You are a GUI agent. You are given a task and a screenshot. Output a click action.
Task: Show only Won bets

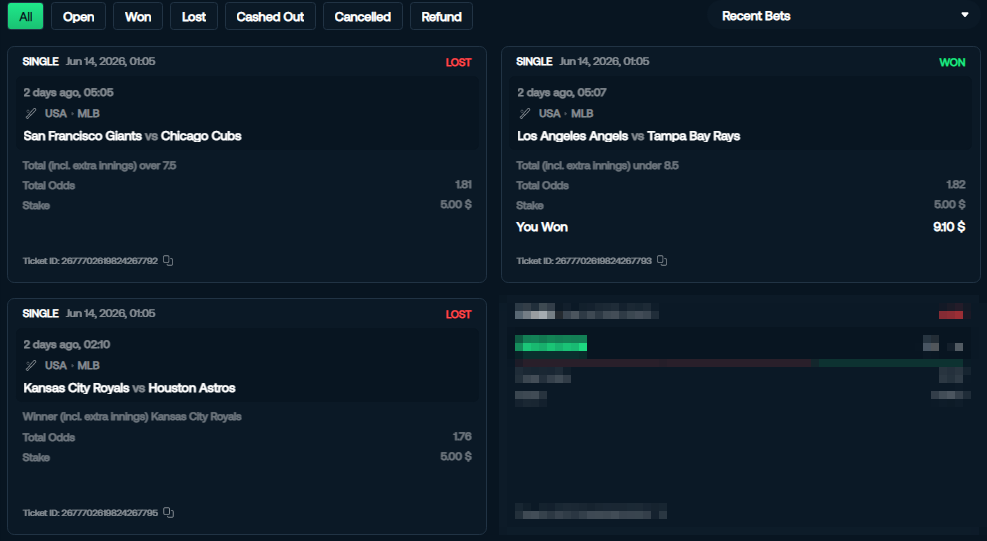pos(138,16)
